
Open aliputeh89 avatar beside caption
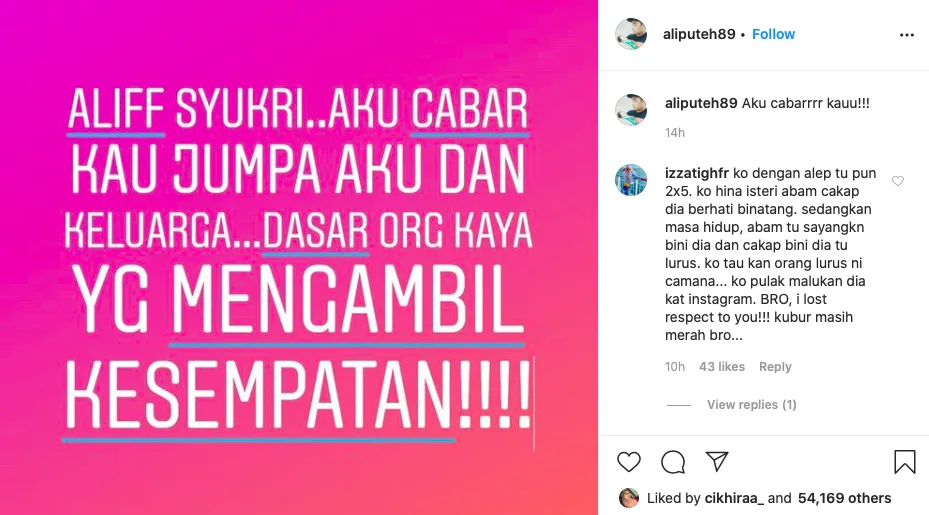[x=631, y=110]
